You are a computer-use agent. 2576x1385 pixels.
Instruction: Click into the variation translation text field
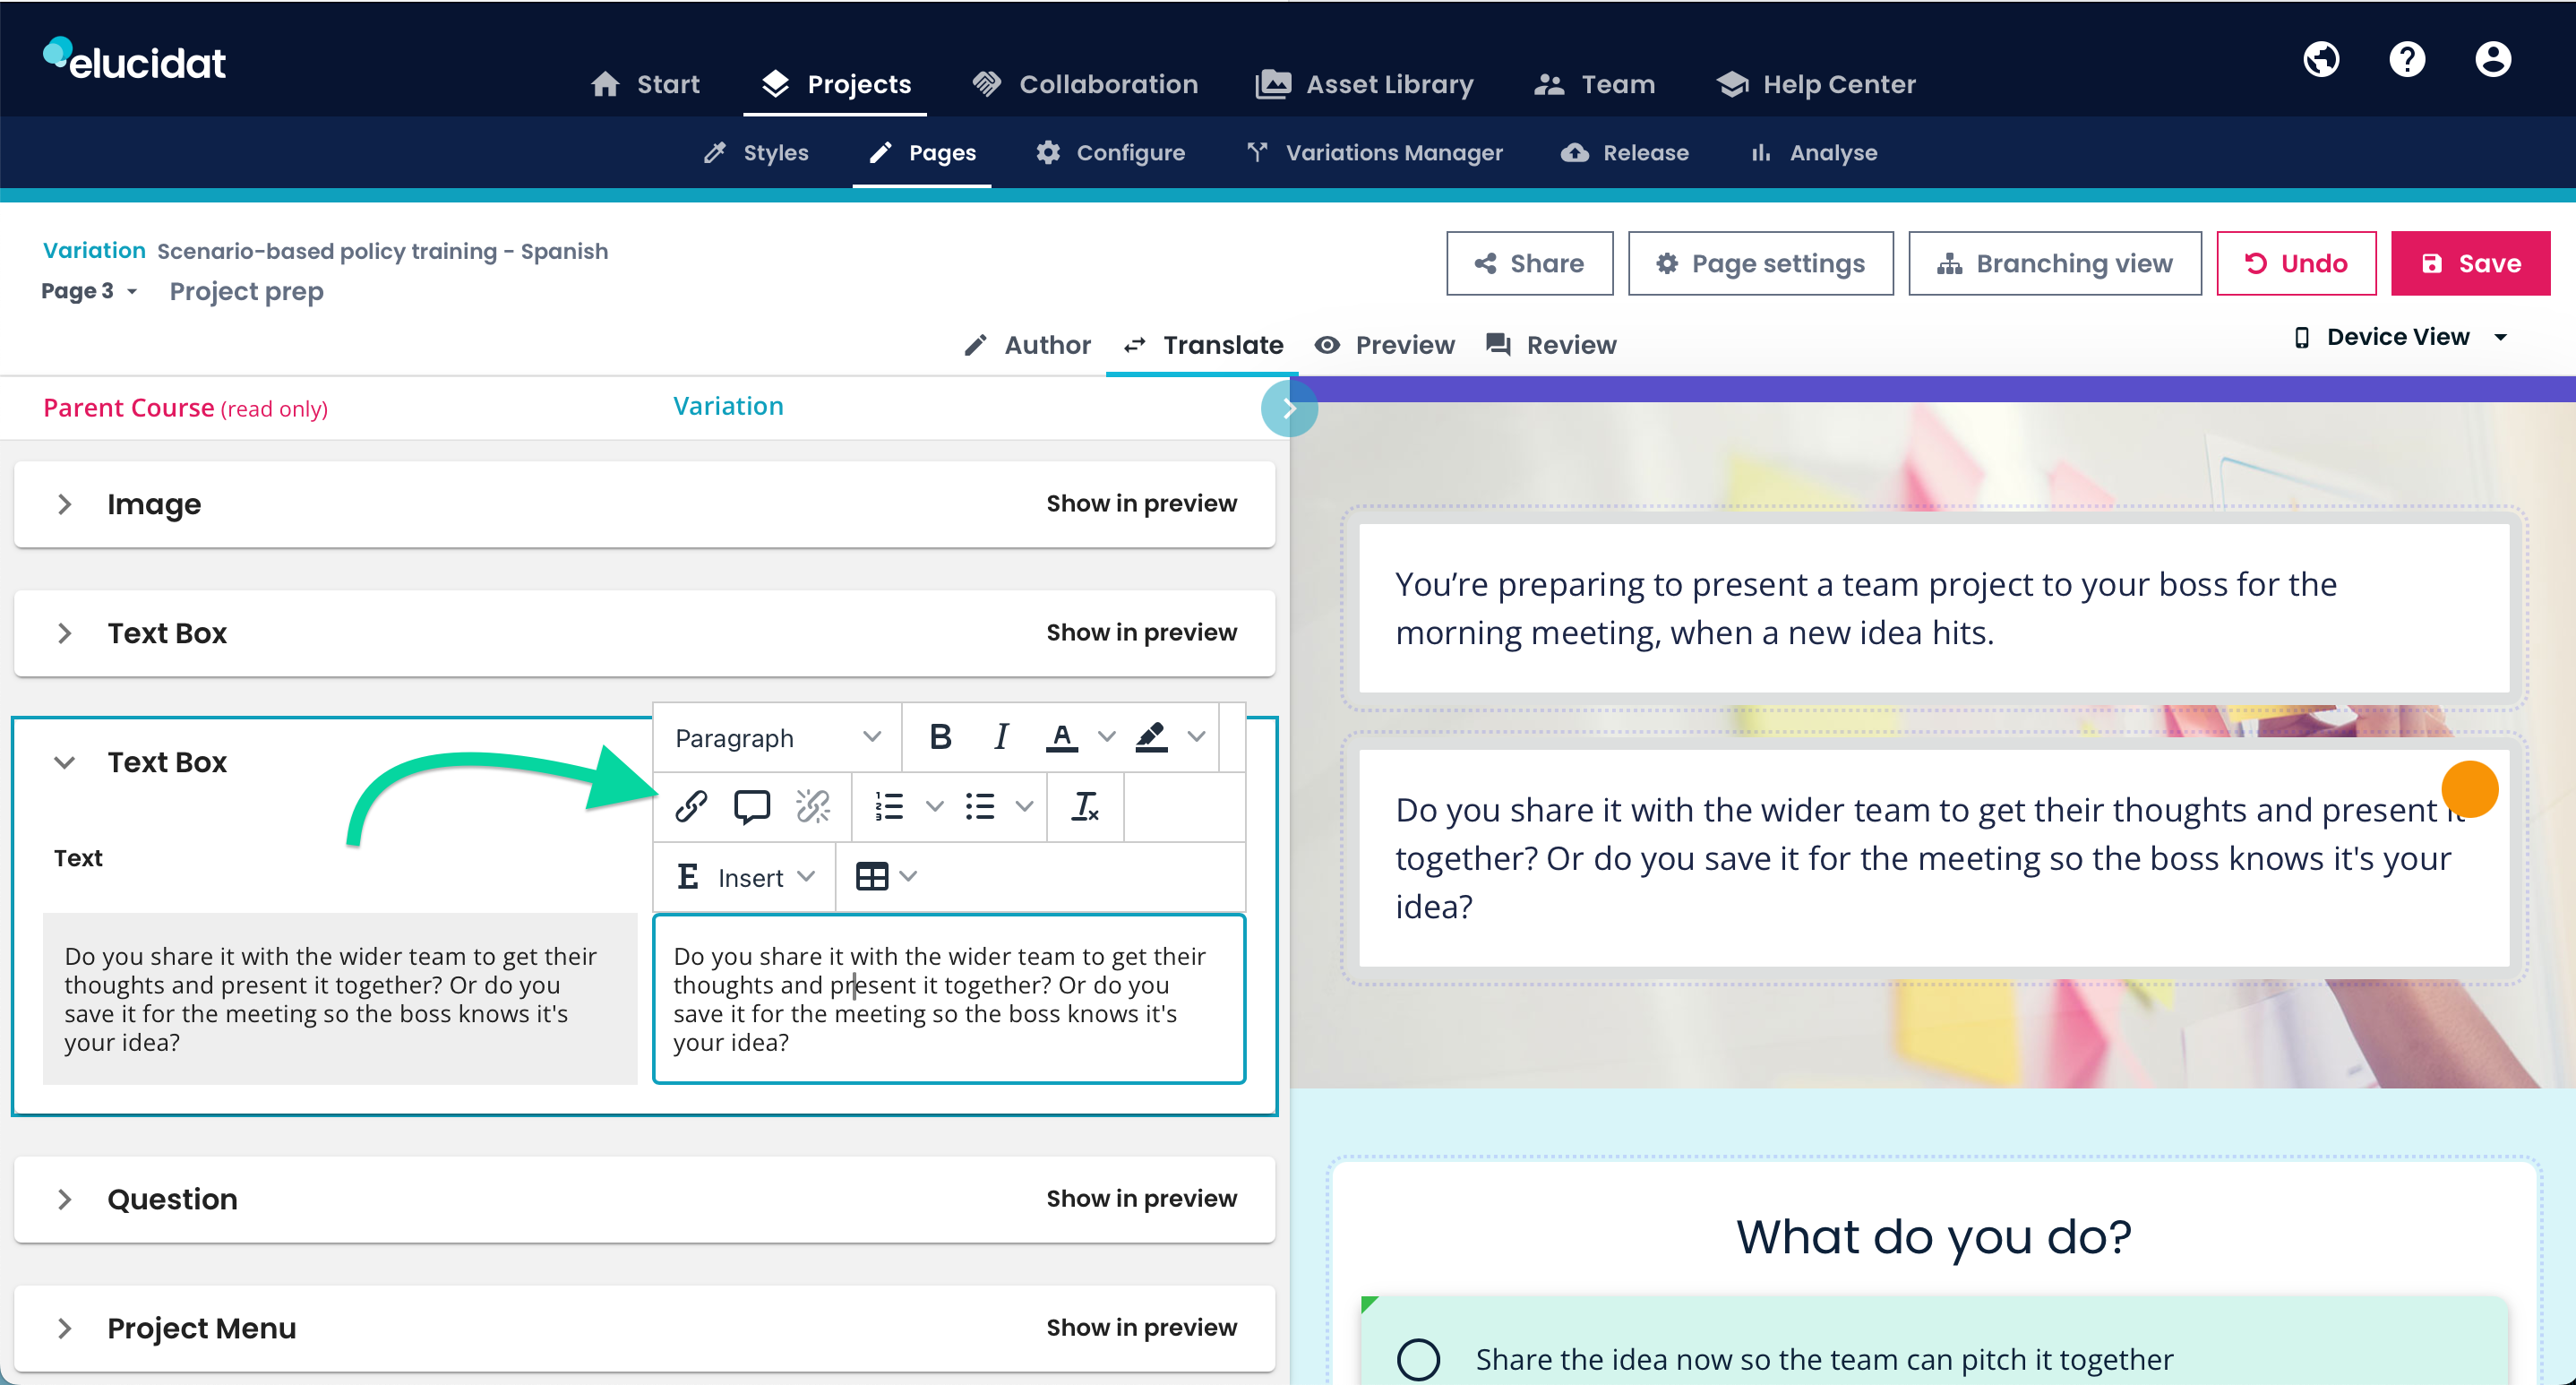(948, 998)
